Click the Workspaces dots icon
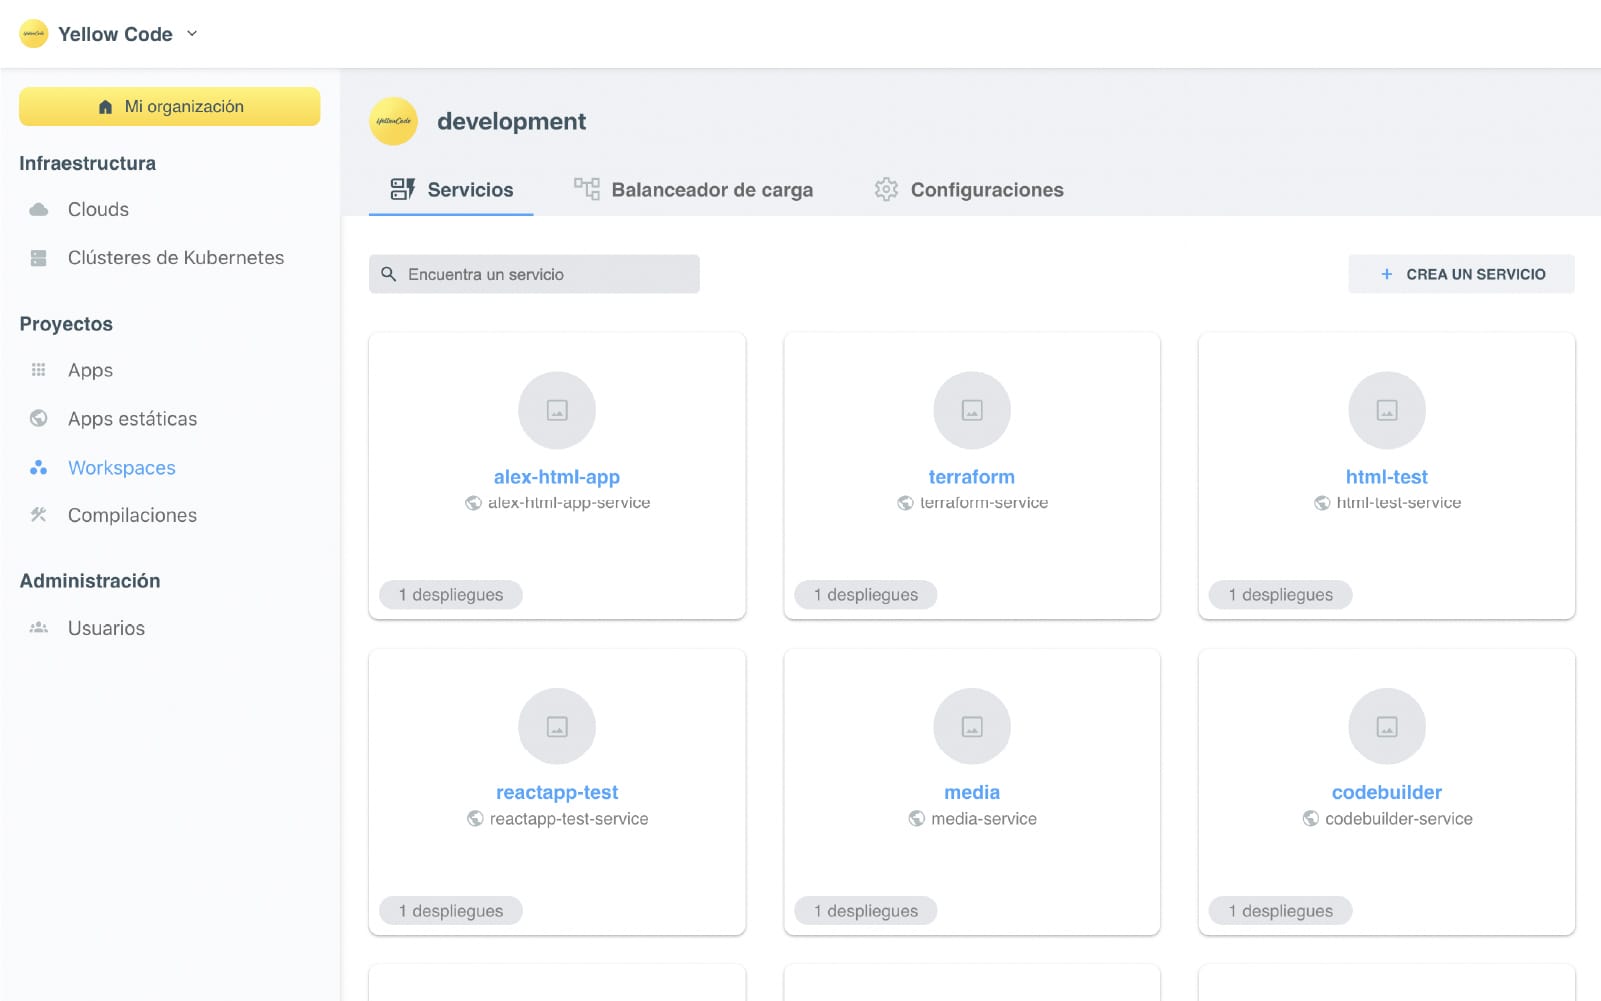Screen dimensions: 1601x1001 [x=39, y=468]
